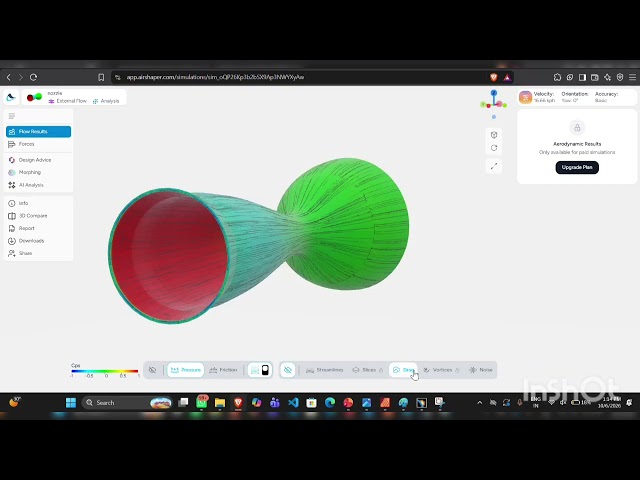The width and height of the screenshot is (640, 480).
Task: Toggle surface visibility eye icon
Action: pos(152,370)
